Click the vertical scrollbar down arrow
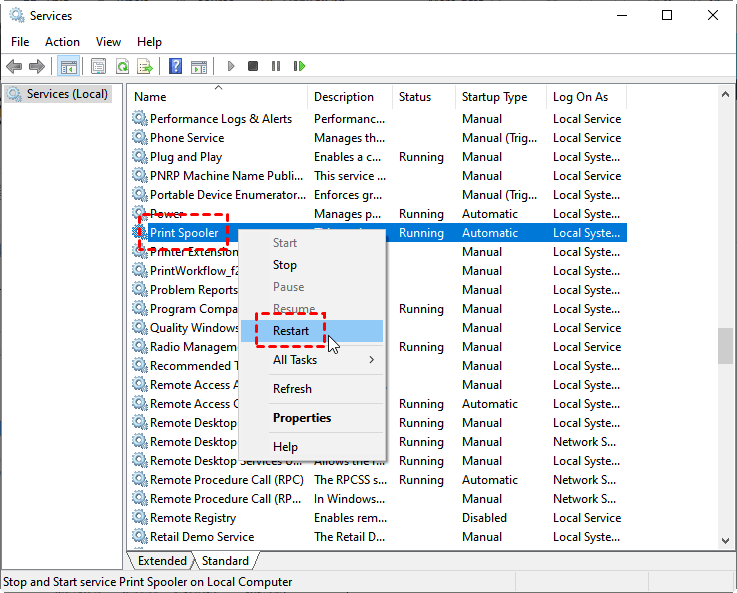 (x=725, y=541)
